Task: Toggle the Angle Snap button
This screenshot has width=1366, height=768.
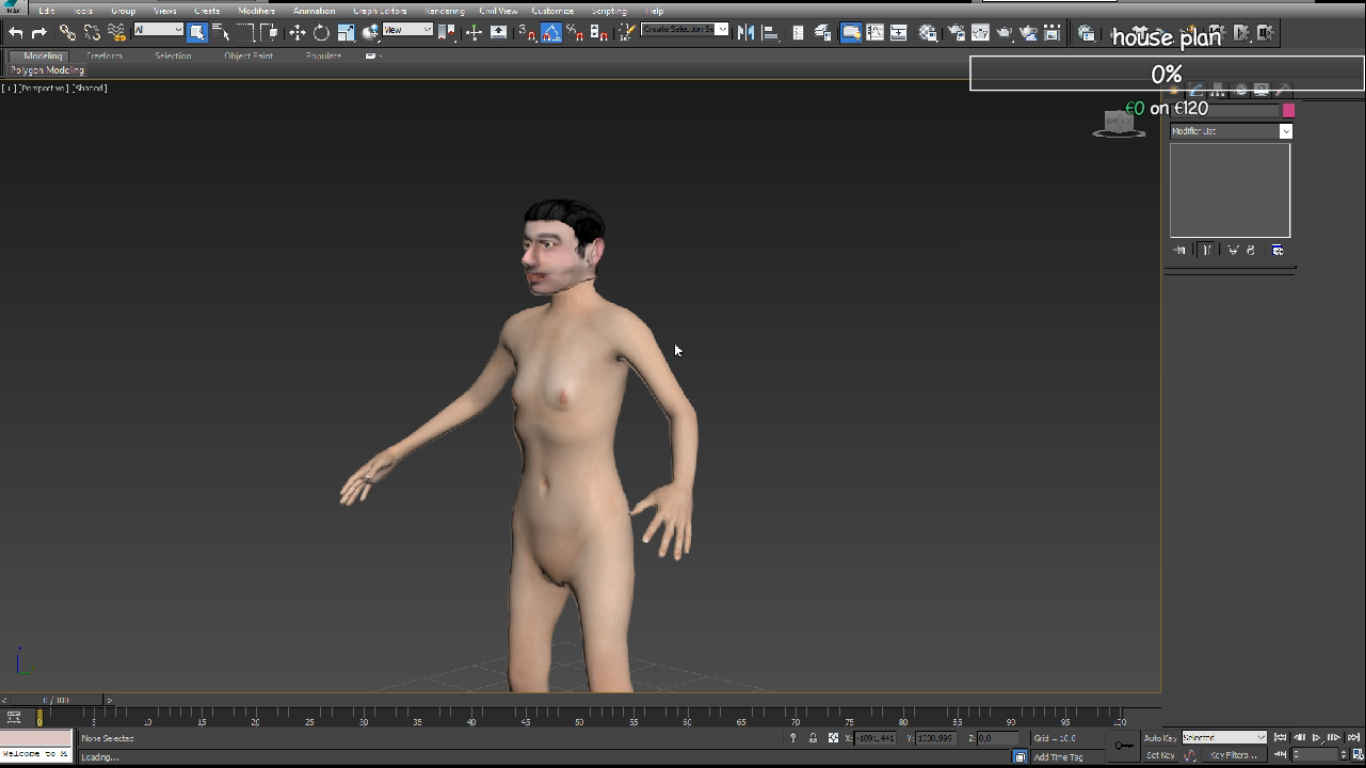Action: click(x=551, y=33)
